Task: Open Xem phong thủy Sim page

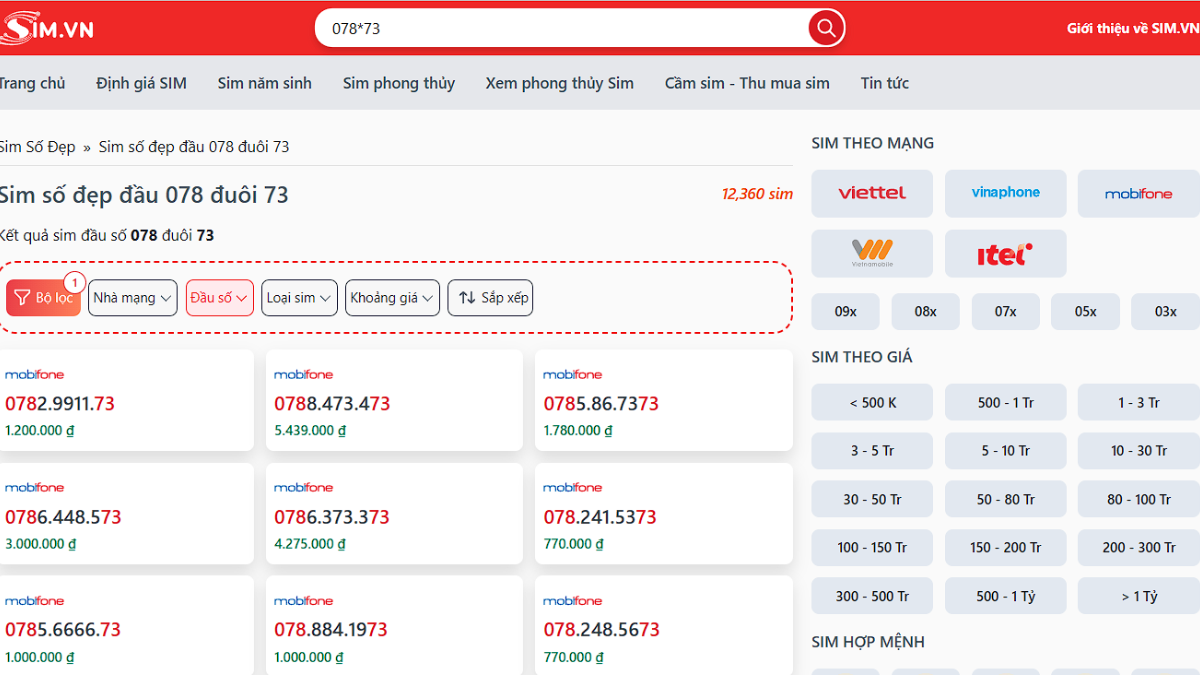Action: [559, 83]
